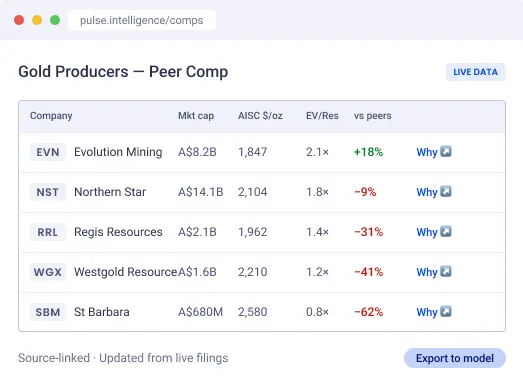Image resolution: width=523 pixels, height=385 pixels.
Task: Click the Company column header
Action: coord(51,116)
